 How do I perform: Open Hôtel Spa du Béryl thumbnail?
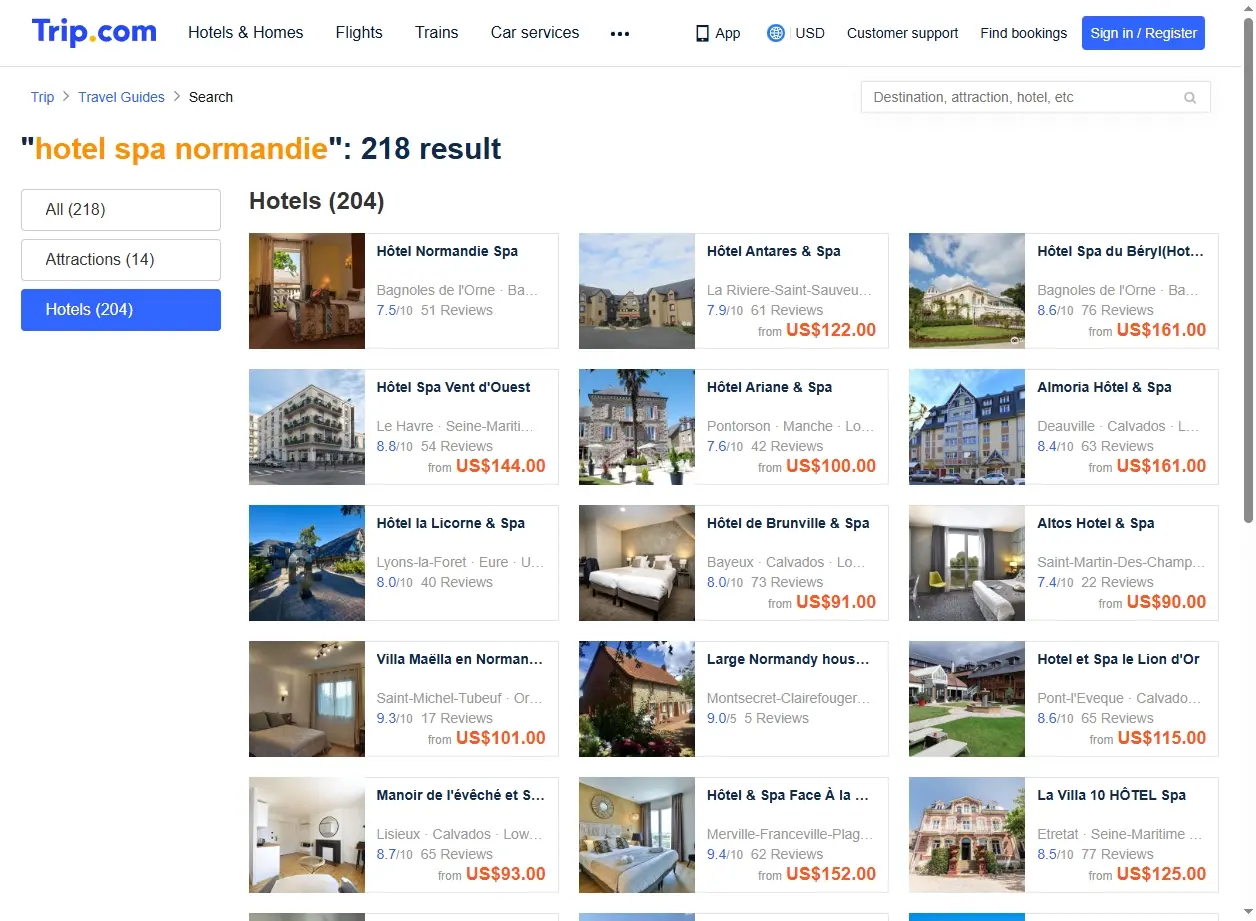(967, 291)
